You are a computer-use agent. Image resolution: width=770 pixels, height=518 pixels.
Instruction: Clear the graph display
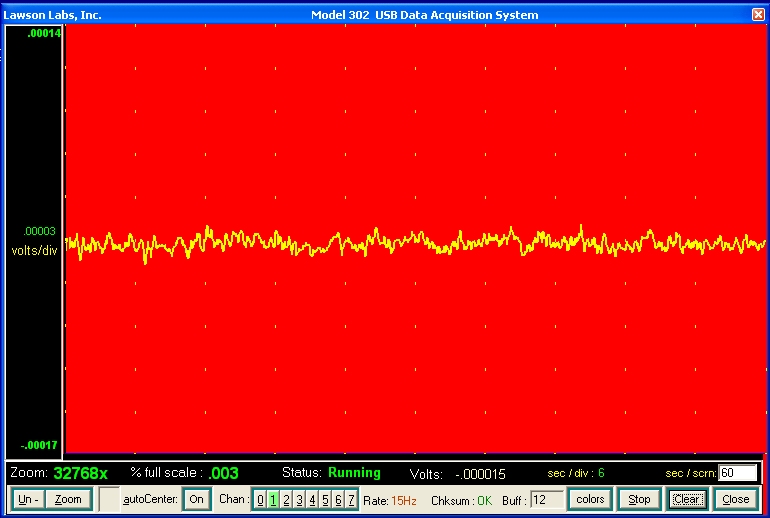(x=686, y=499)
